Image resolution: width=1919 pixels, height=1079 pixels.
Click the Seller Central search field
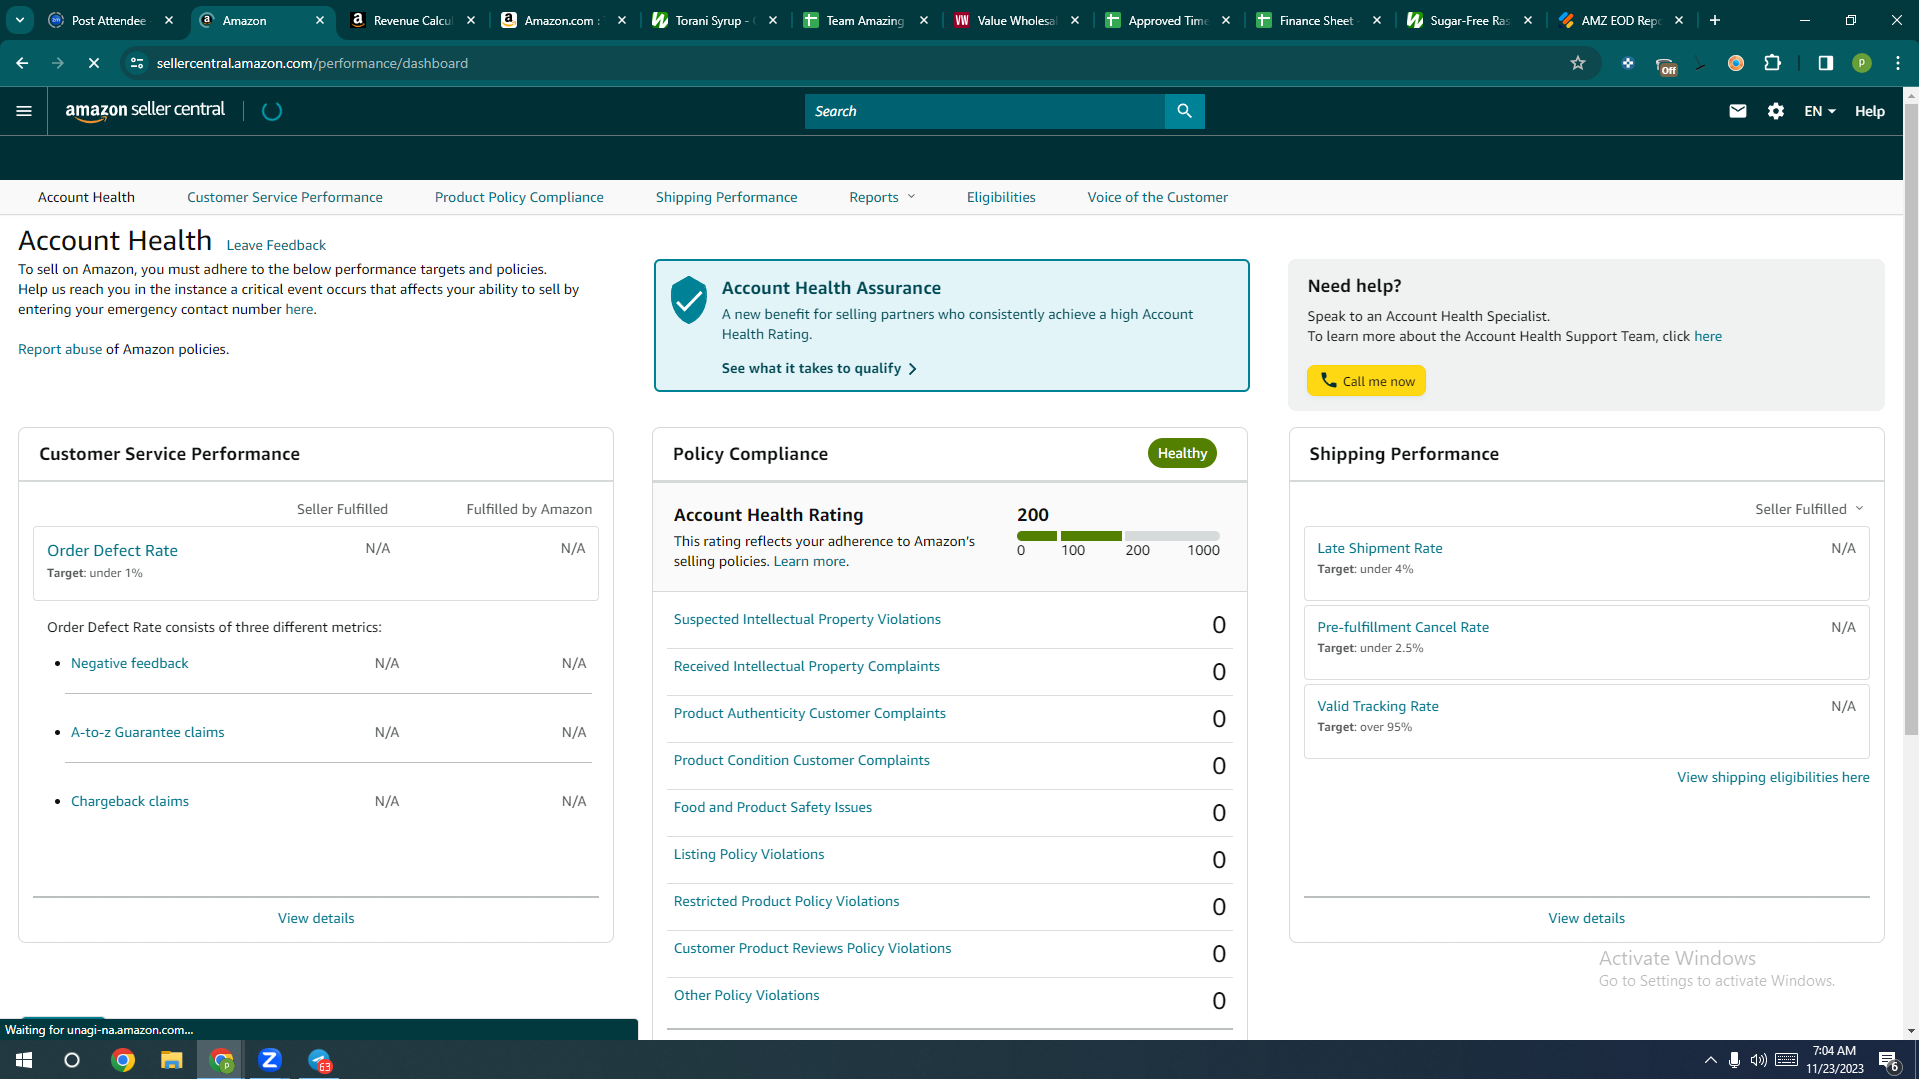pyautogui.click(x=985, y=111)
